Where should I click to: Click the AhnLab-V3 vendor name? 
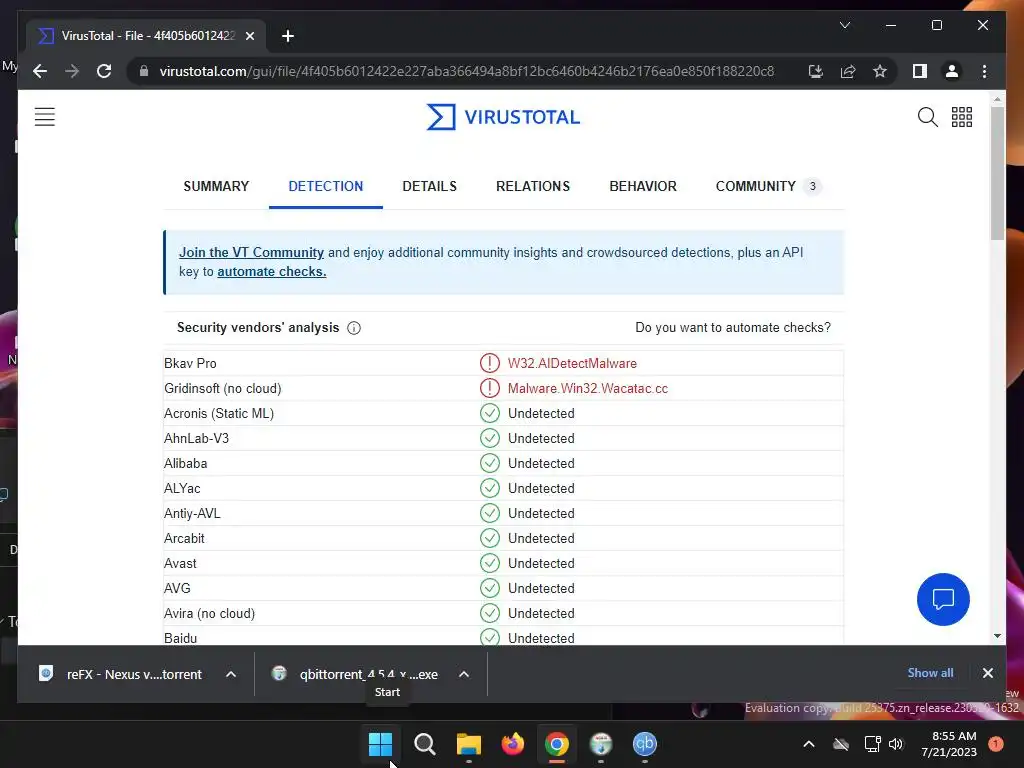(x=197, y=438)
